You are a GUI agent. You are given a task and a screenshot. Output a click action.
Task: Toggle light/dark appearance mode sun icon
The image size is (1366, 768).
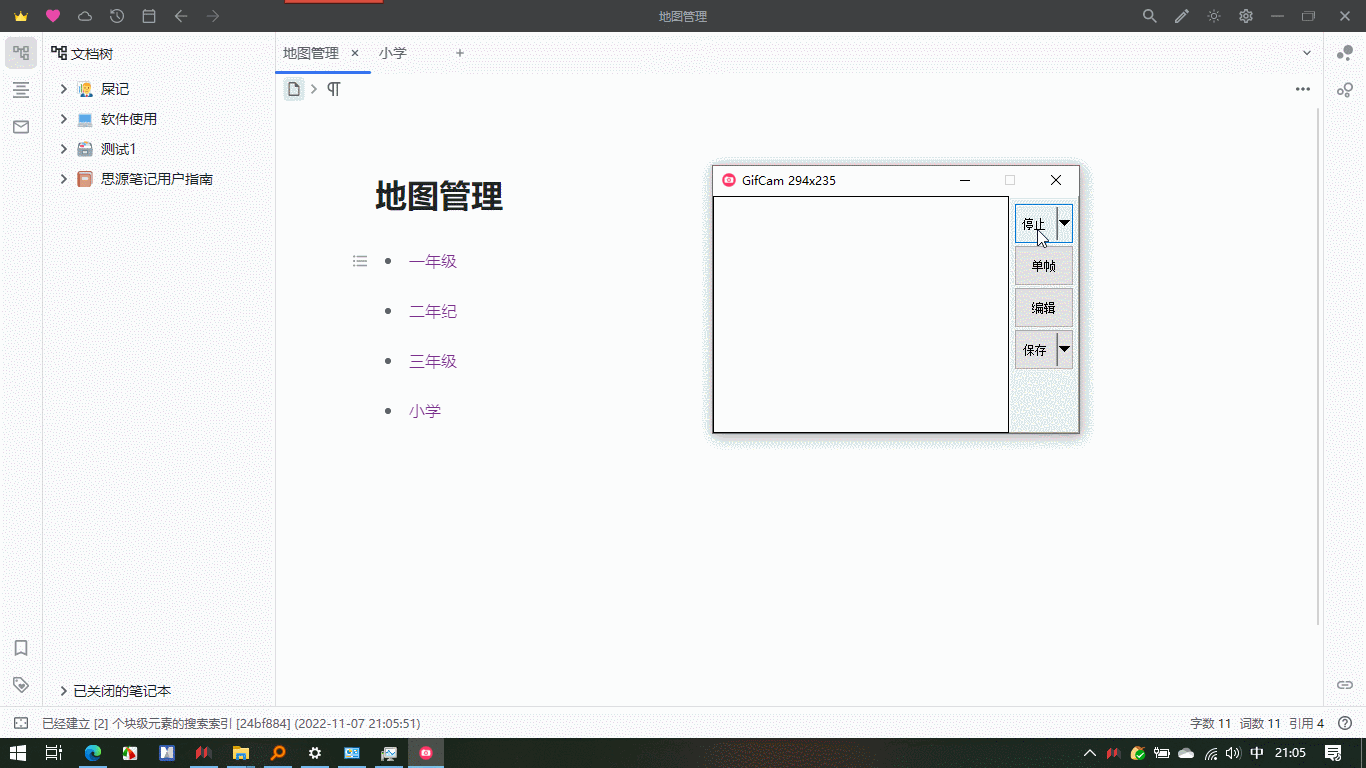(1214, 16)
